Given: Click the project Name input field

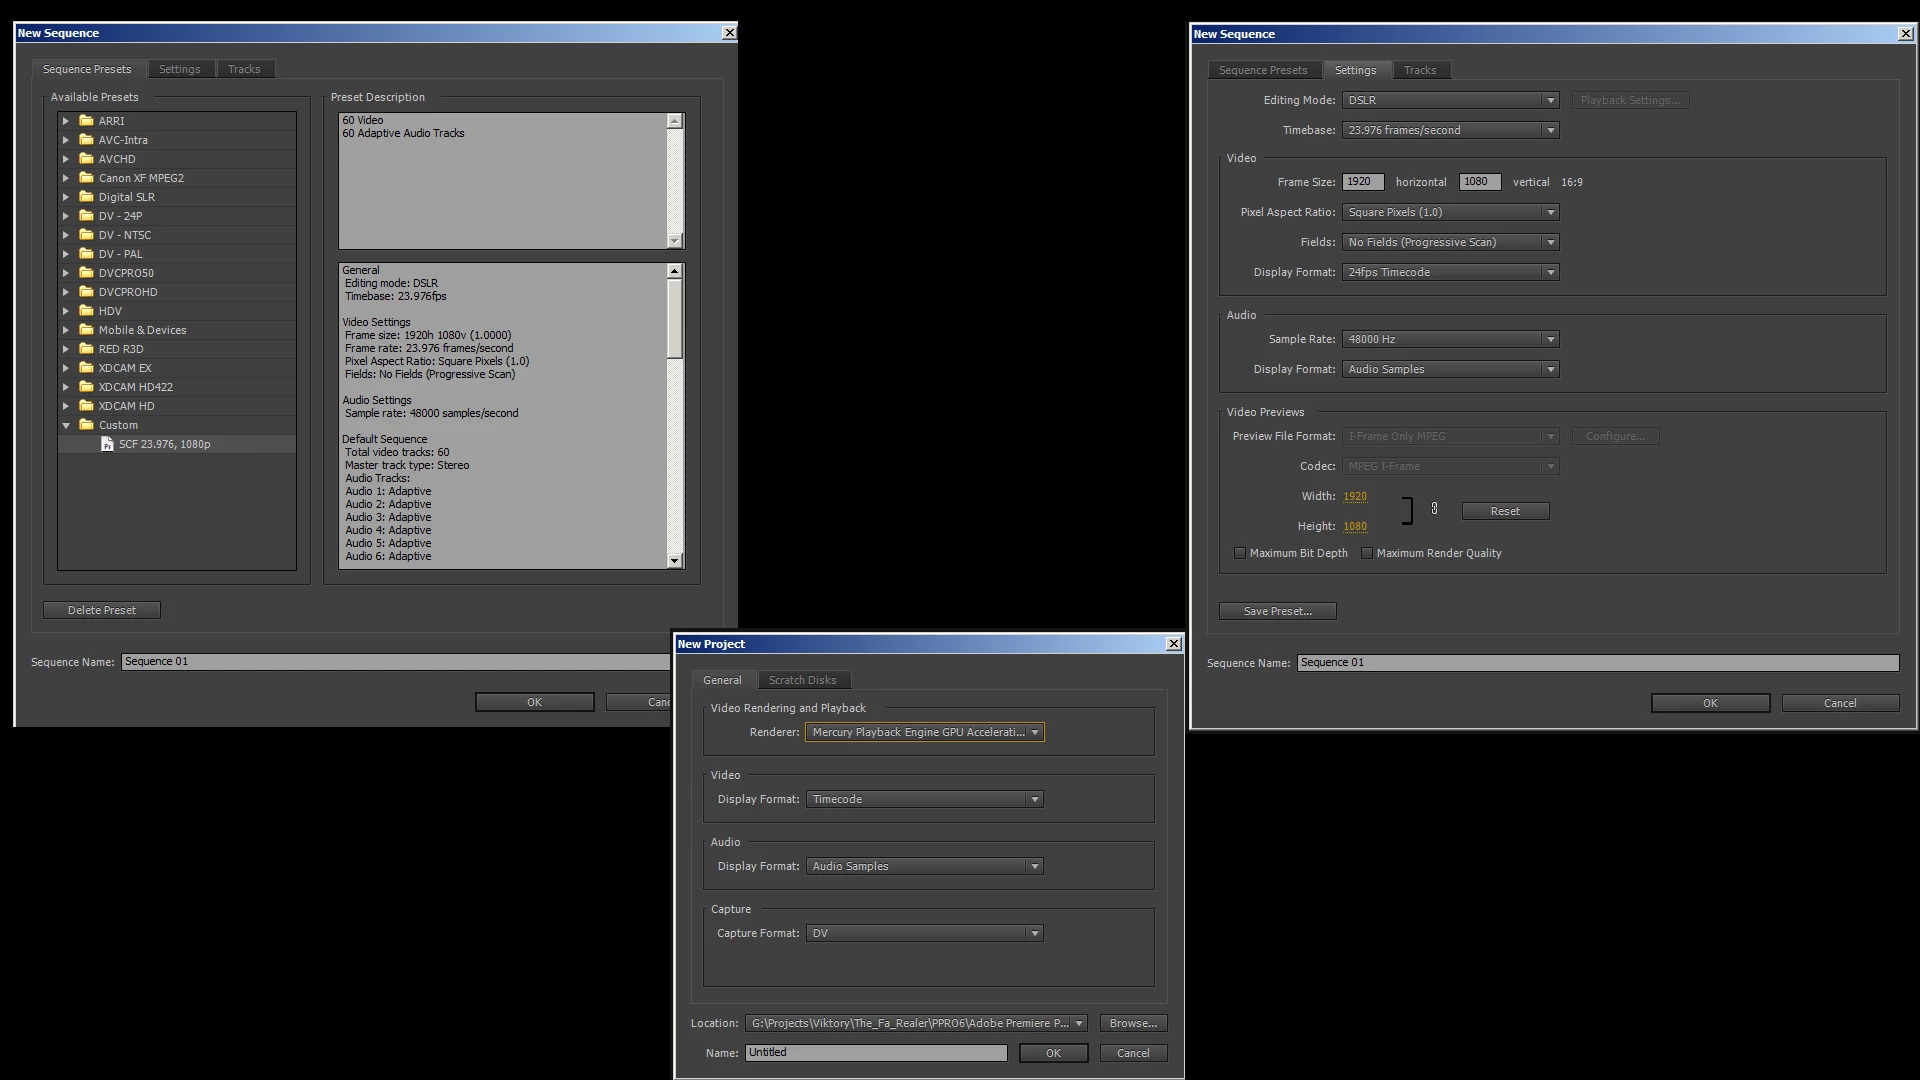Looking at the screenshot, I should pyautogui.click(x=875, y=1053).
